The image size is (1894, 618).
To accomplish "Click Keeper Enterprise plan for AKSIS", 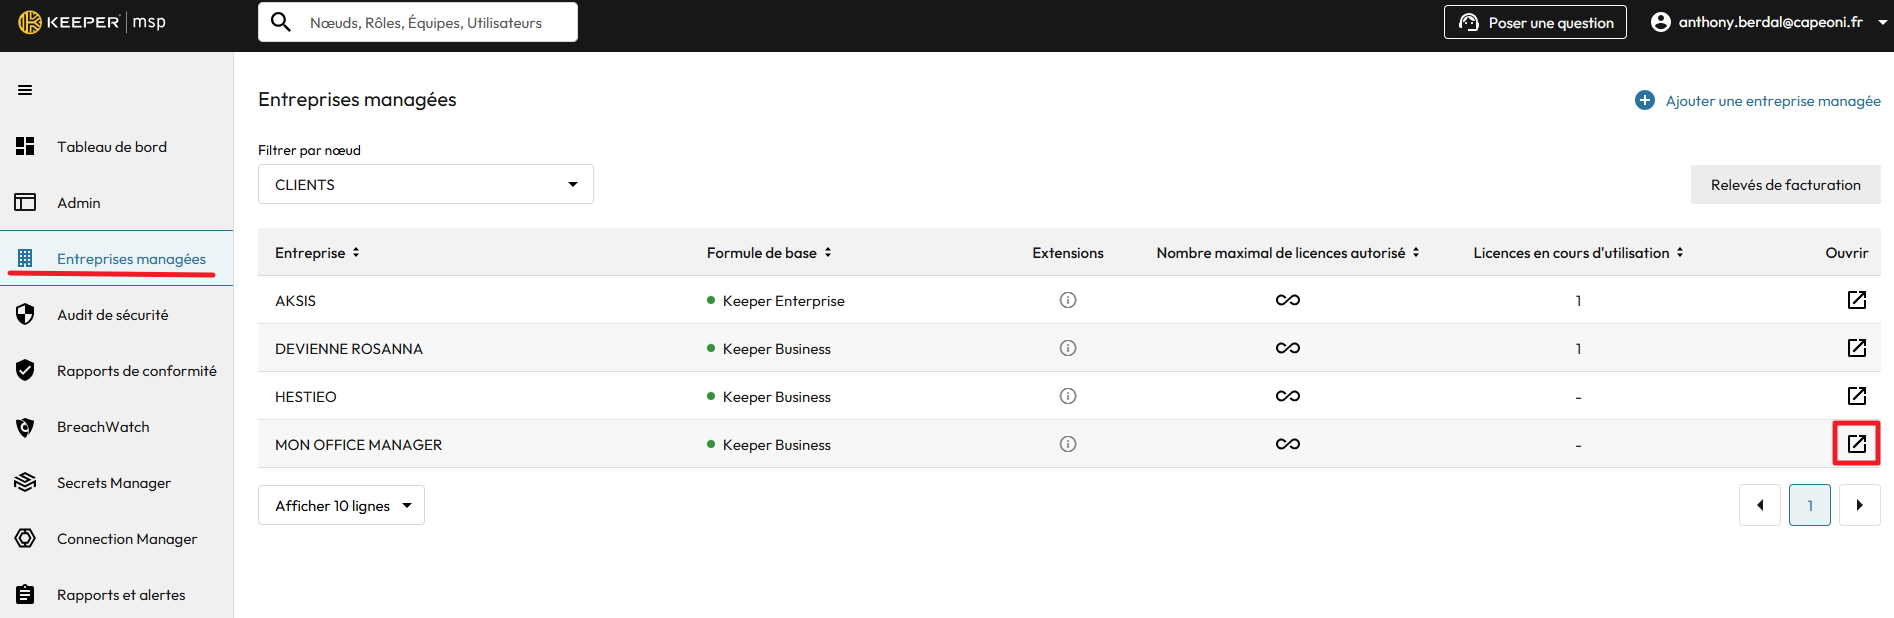I will click(x=783, y=301).
